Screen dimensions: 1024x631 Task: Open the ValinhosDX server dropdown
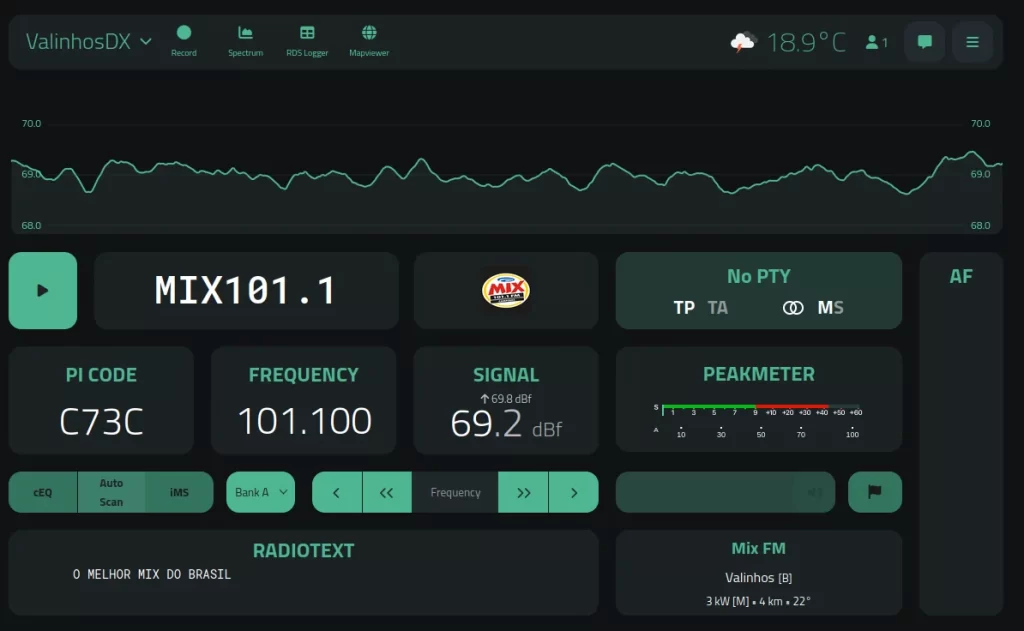tap(89, 42)
